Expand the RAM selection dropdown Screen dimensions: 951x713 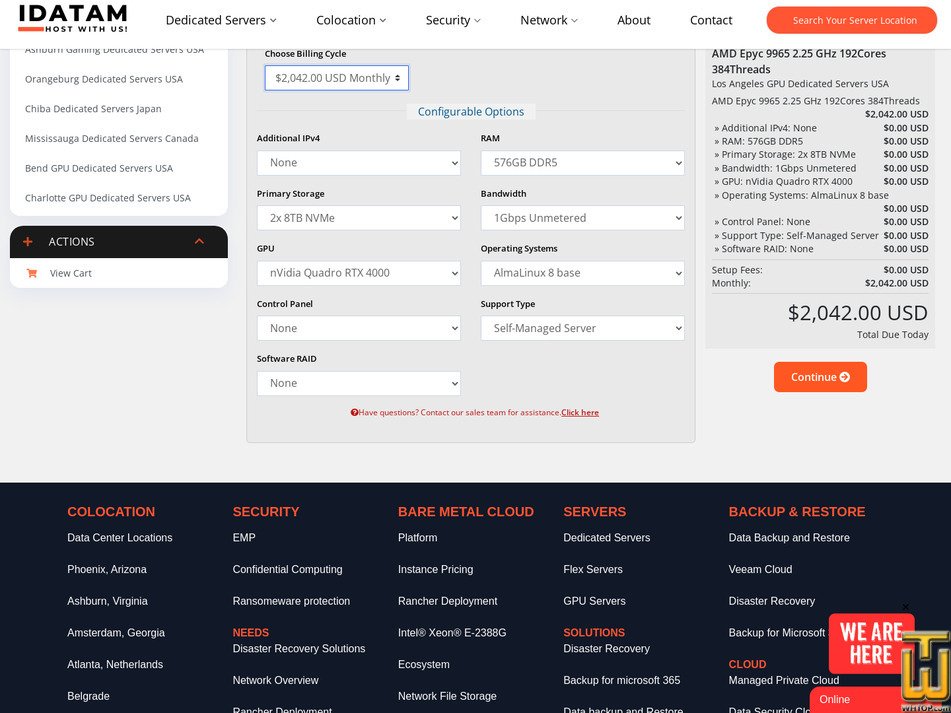point(582,163)
